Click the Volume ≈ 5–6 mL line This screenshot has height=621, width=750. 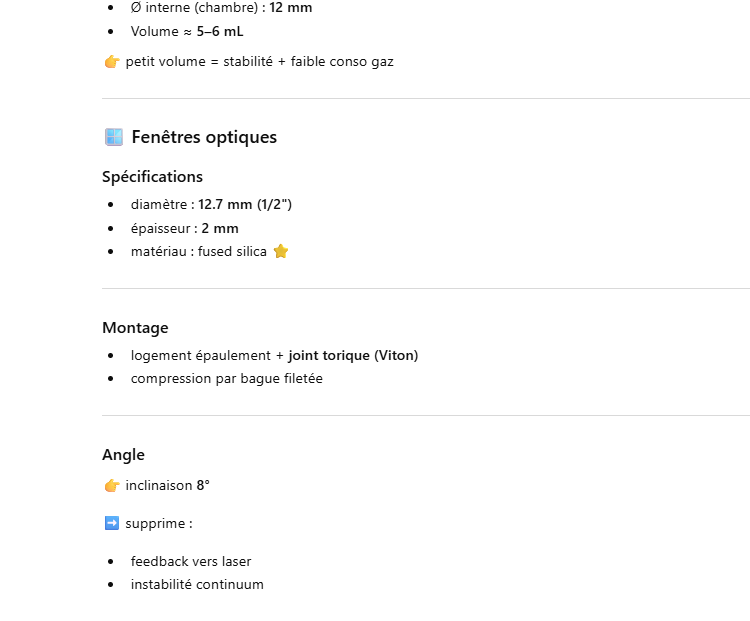coord(186,31)
